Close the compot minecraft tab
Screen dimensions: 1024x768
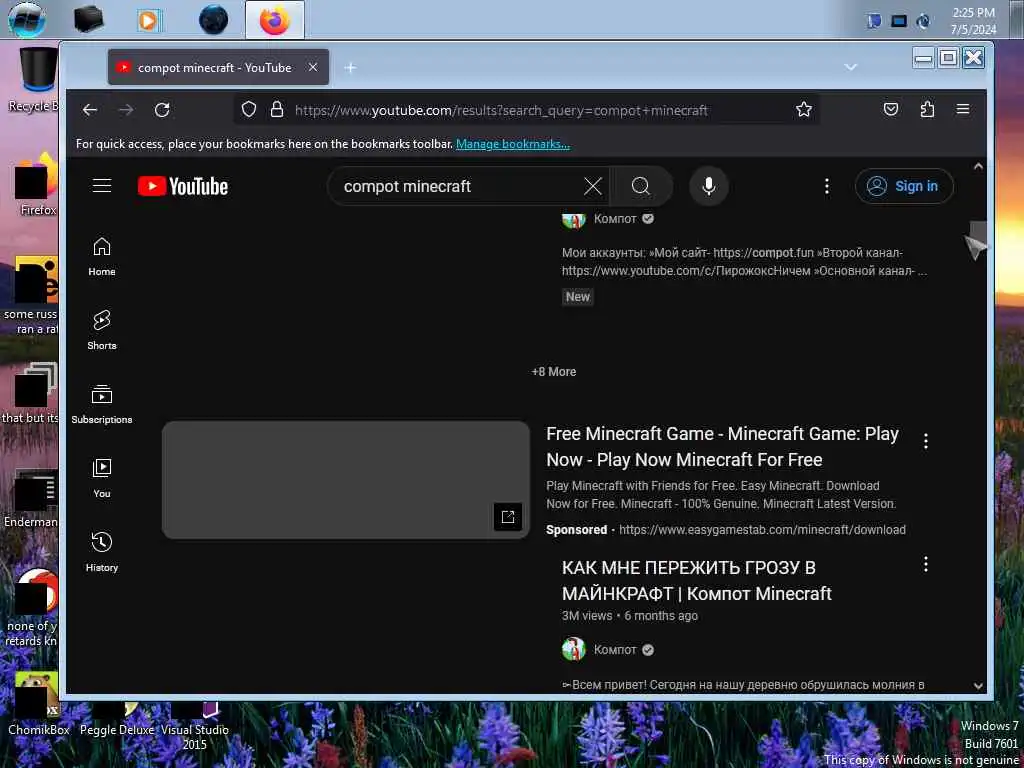[x=313, y=67]
